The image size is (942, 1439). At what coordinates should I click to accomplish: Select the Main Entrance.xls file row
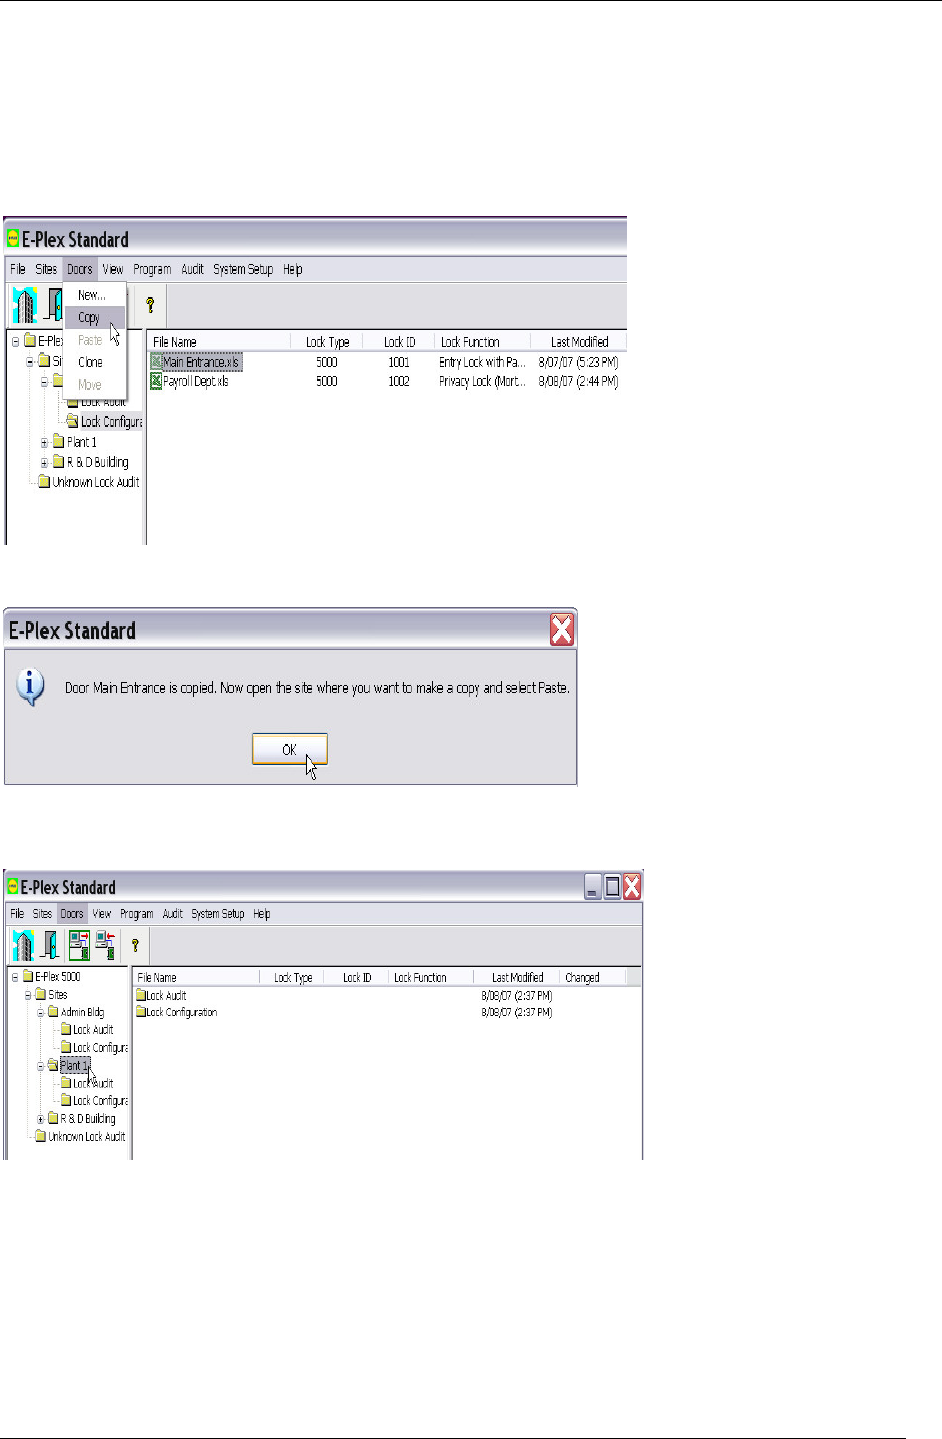pos(385,362)
